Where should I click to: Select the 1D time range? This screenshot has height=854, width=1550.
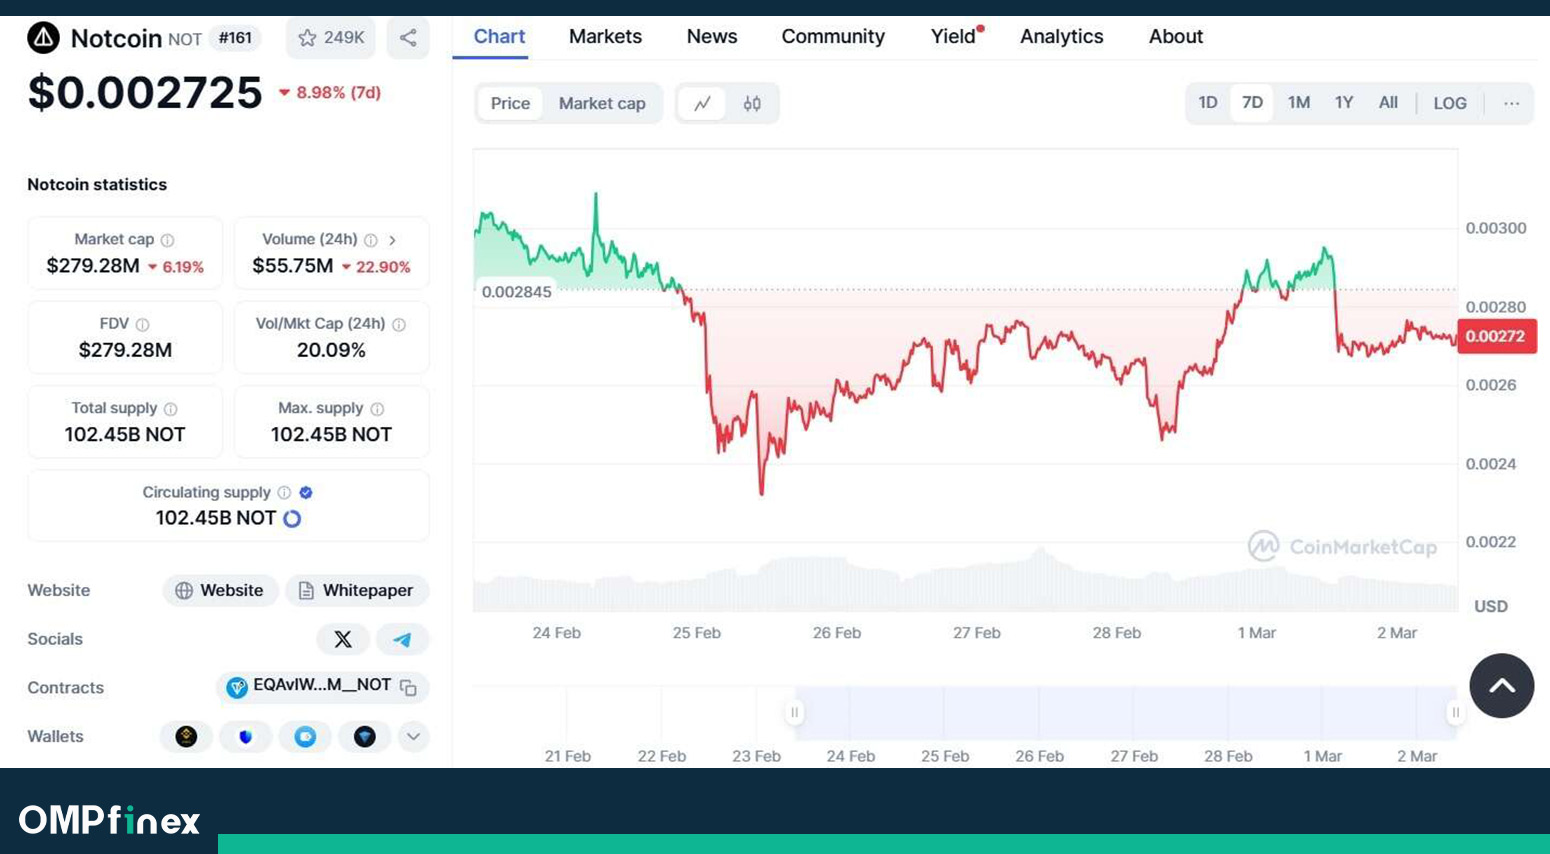(1208, 103)
